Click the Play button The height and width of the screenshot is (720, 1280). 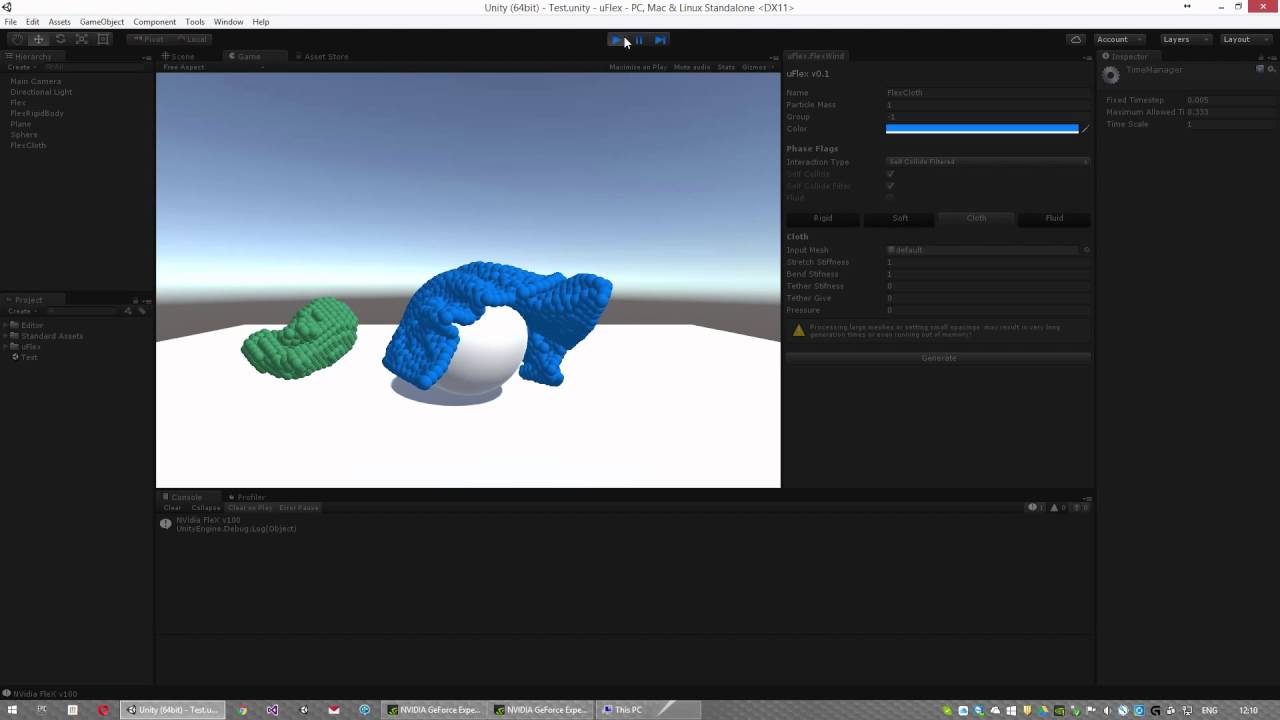tap(617, 40)
